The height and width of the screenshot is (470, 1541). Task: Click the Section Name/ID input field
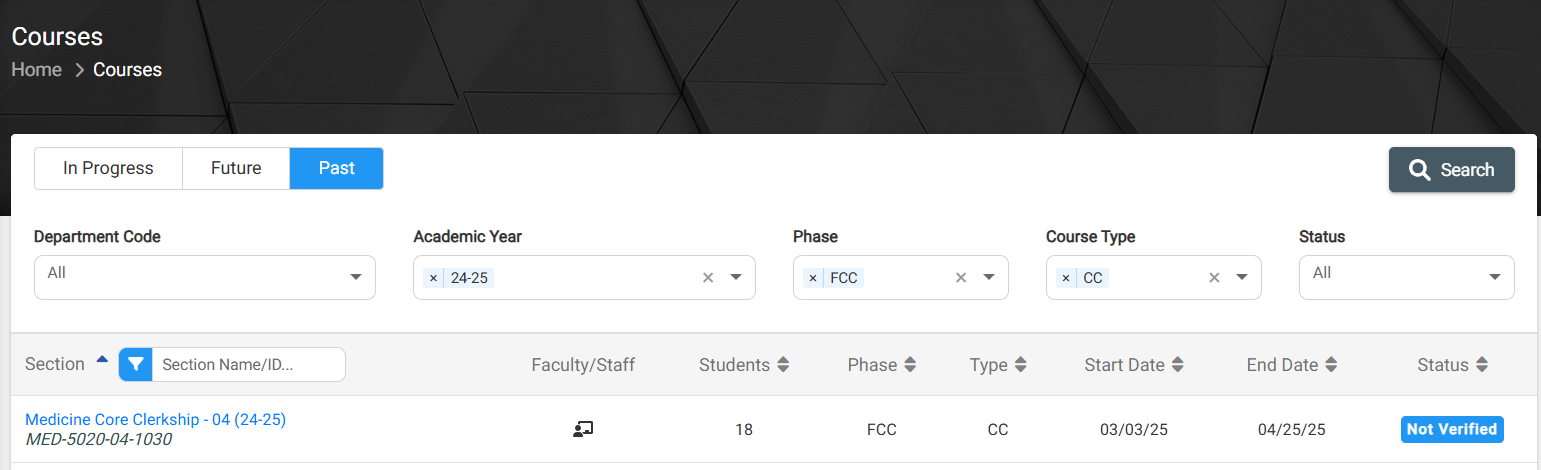(248, 364)
